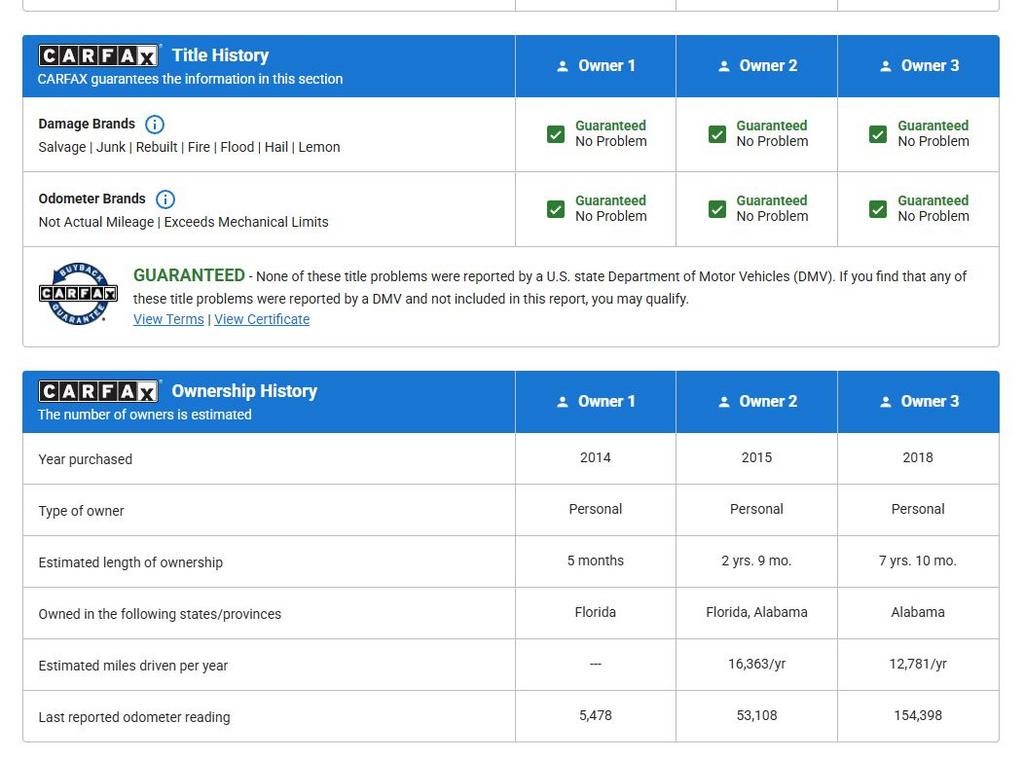Click Owner 2 estimated miles 16,363/yr

pyautogui.click(x=757, y=663)
